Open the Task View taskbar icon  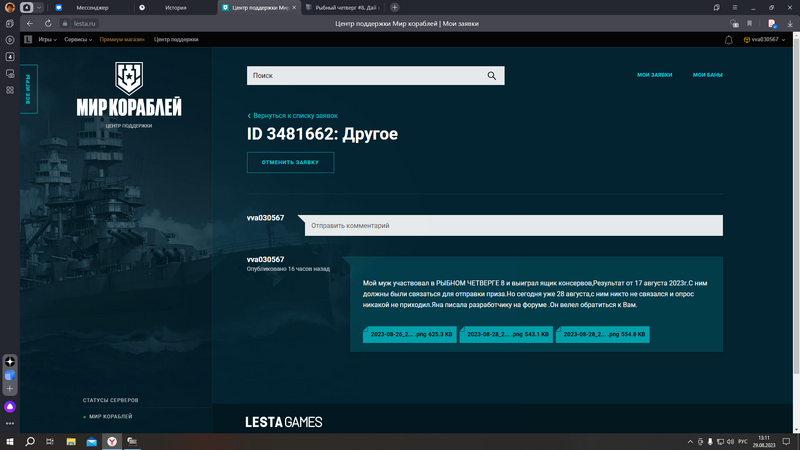click(50, 441)
